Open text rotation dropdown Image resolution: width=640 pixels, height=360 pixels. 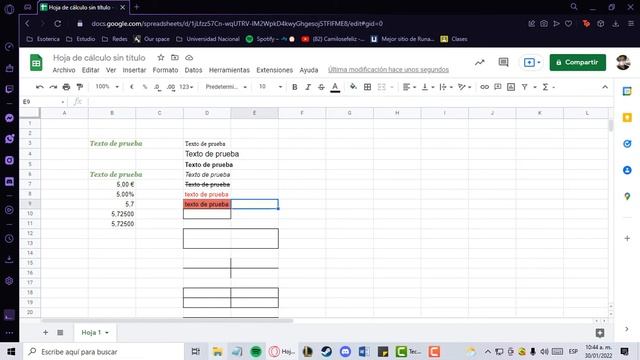pyautogui.click(x=464, y=87)
